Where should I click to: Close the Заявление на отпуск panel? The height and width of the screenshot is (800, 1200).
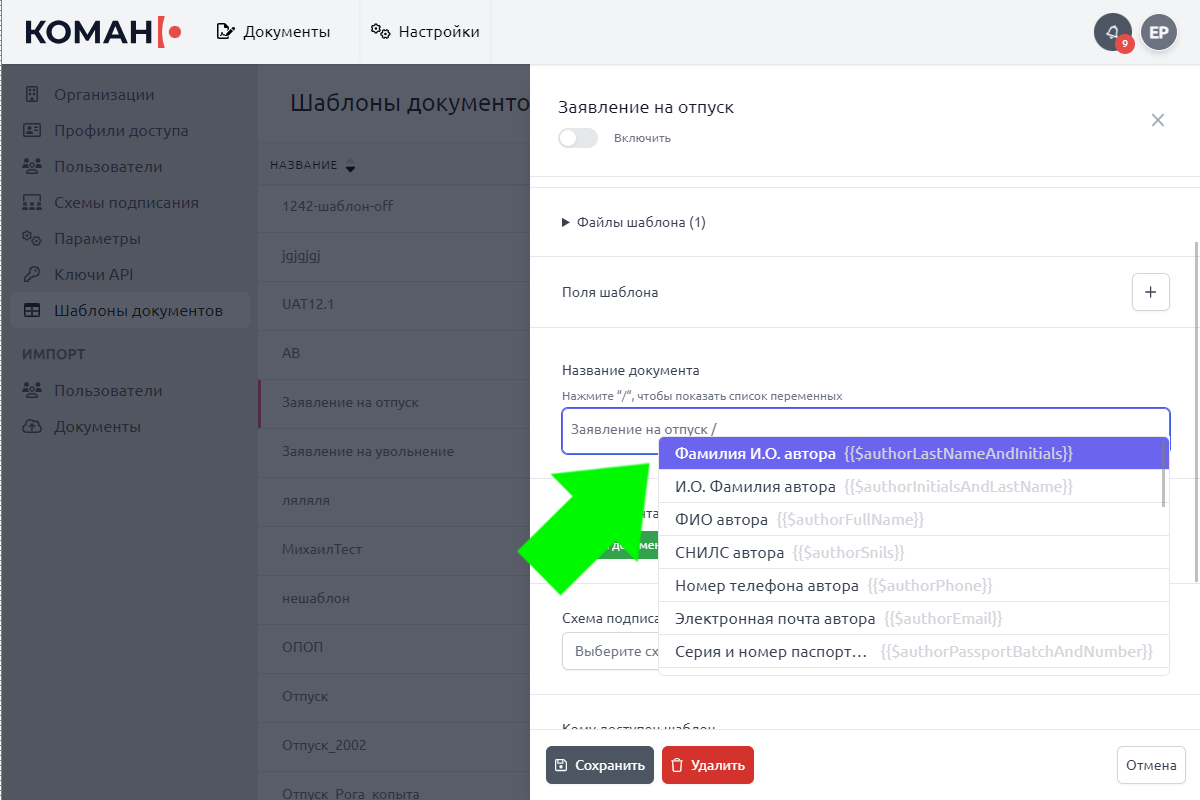point(1158,120)
